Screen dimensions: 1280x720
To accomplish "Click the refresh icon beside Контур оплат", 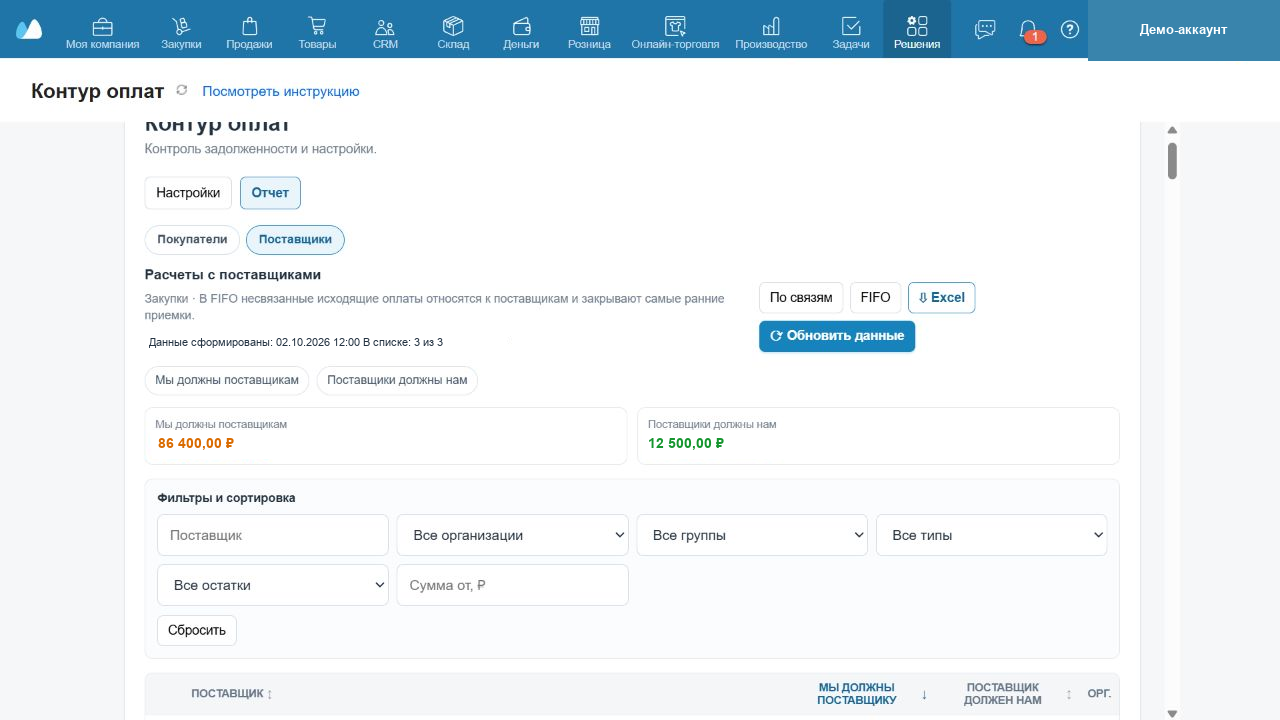I will point(181,91).
